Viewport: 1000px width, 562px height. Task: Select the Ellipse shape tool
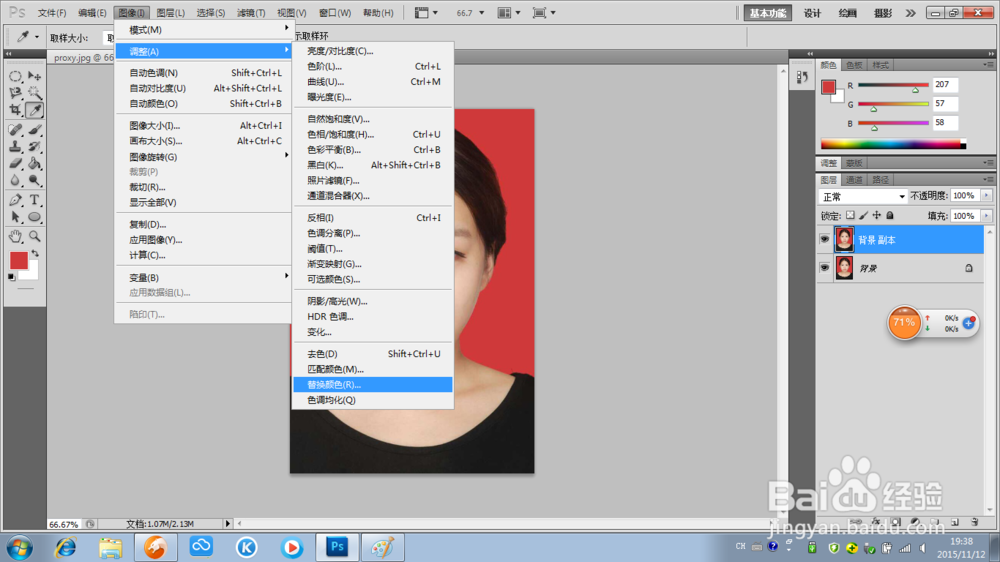(x=34, y=218)
